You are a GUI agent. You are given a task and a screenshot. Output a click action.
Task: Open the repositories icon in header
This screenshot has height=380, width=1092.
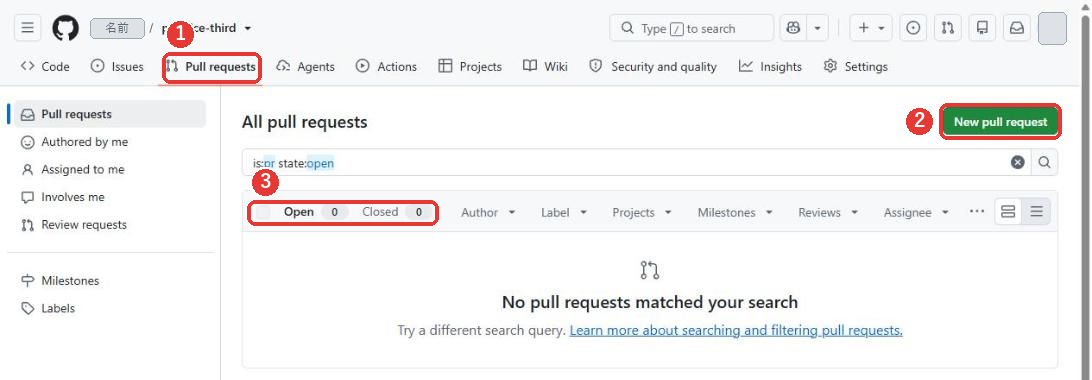click(983, 29)
